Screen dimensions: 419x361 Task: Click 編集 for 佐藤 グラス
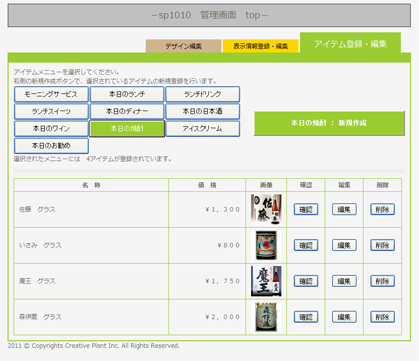click(344, 210)
